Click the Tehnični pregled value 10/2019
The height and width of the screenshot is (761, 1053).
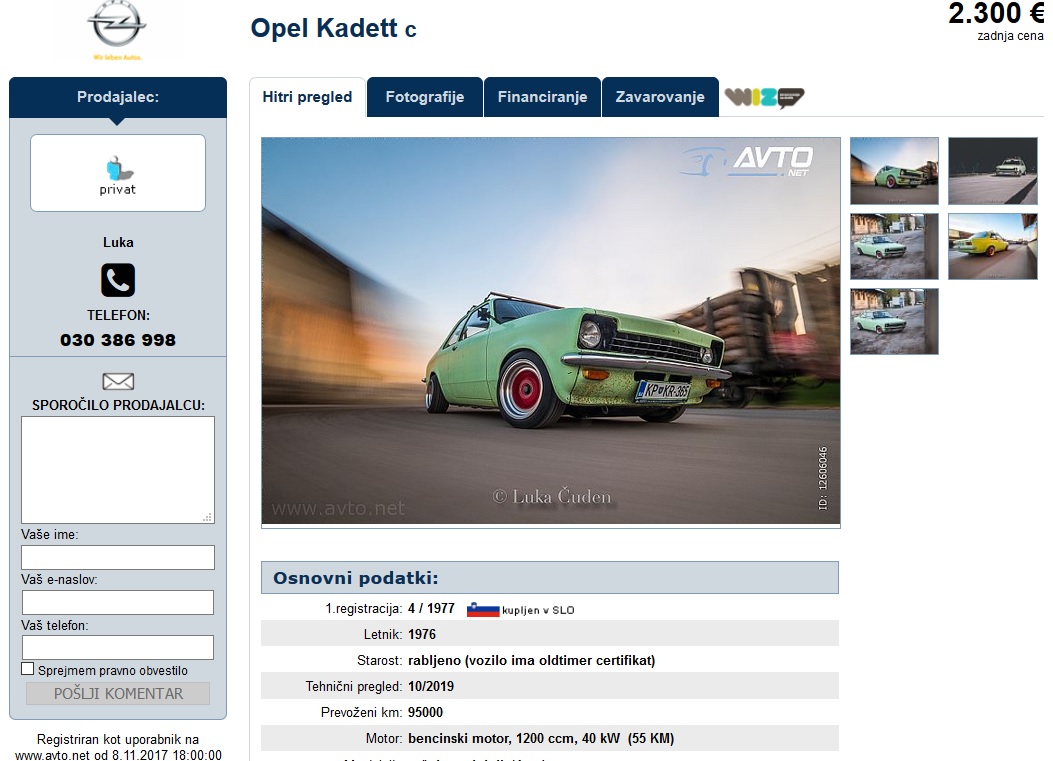(x=430, y=686)
